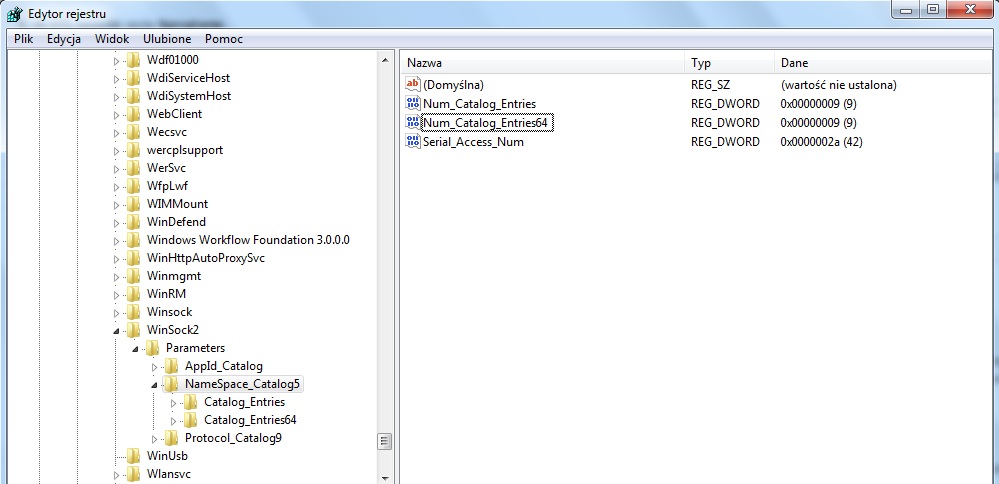Click the tree pane scroll up arrow
This screenshot has width=999, height=484.
(384, 60)
